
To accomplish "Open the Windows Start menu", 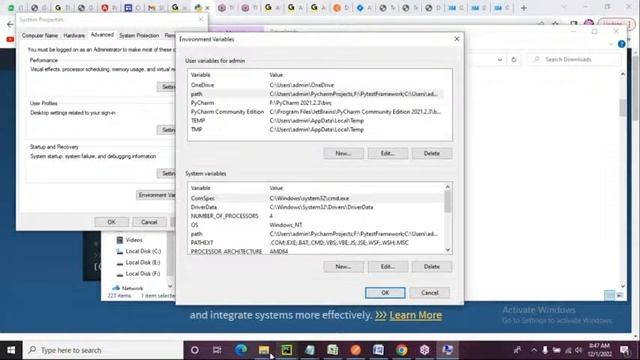I will (11, 350).
